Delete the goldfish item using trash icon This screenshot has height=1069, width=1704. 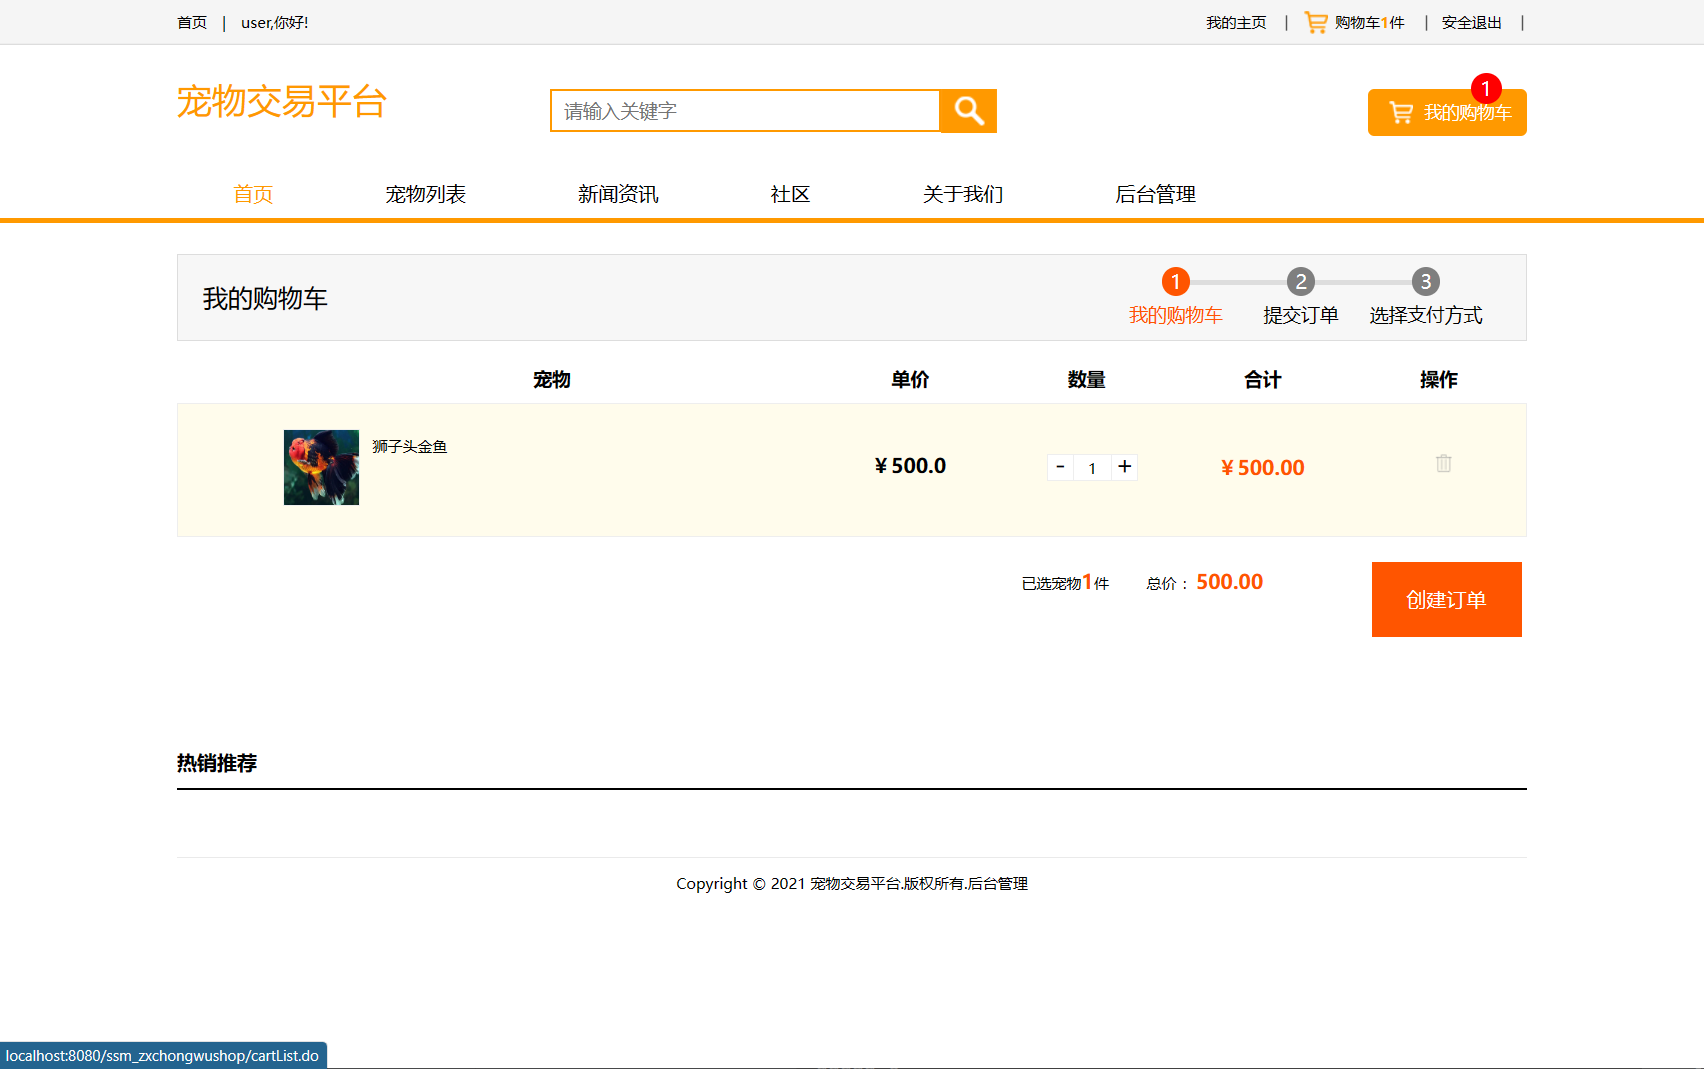(1443, 464)
